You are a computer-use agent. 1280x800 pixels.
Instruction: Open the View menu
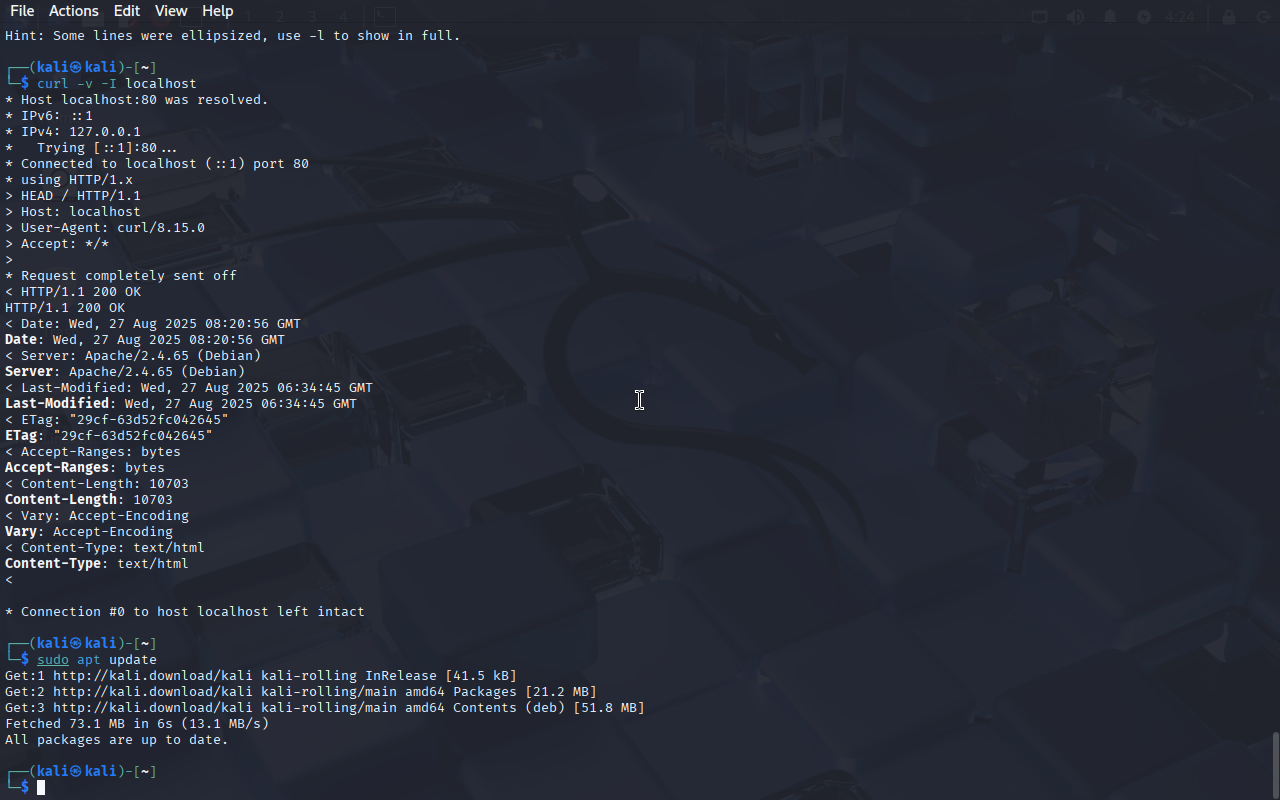(171, 11)
